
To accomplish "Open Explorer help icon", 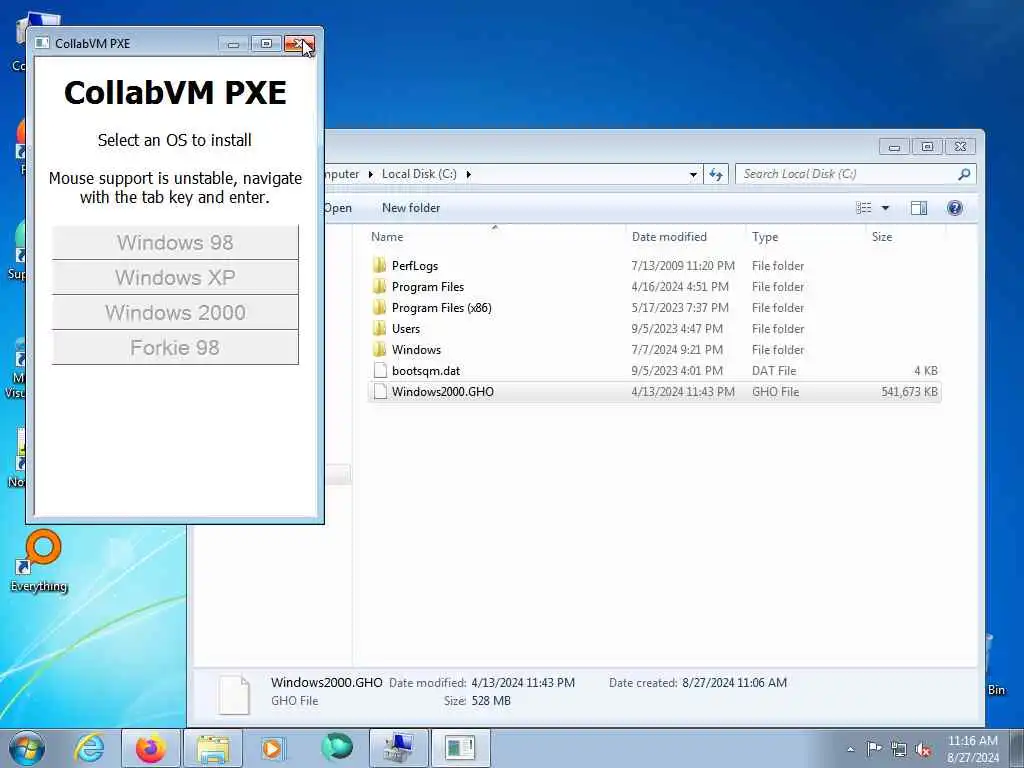I will (954, 208).
